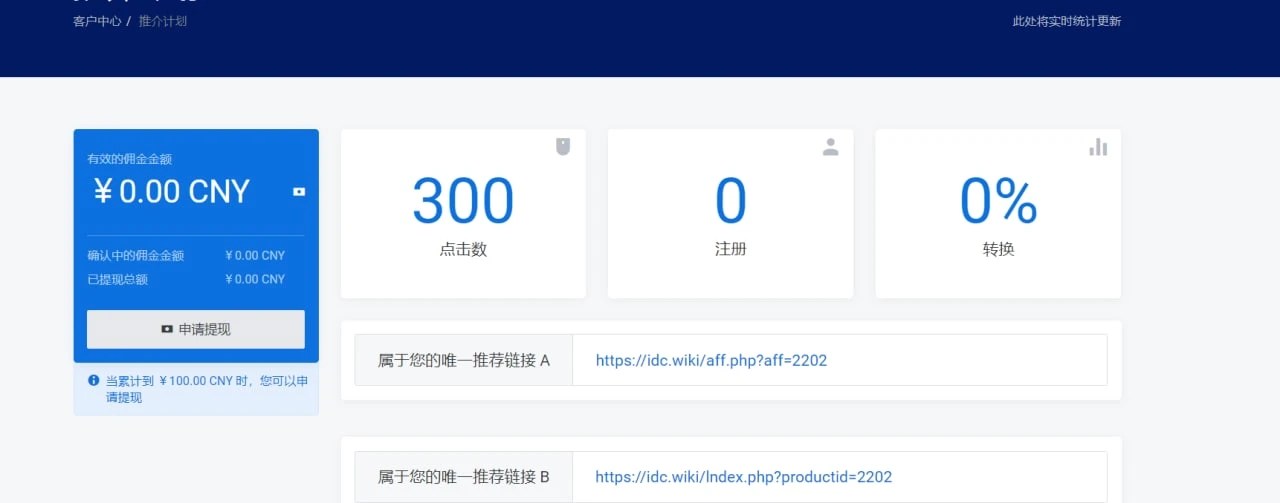1280x503 pixels.
Task: Click the 0% conversion value
Action: click(998, 201)
